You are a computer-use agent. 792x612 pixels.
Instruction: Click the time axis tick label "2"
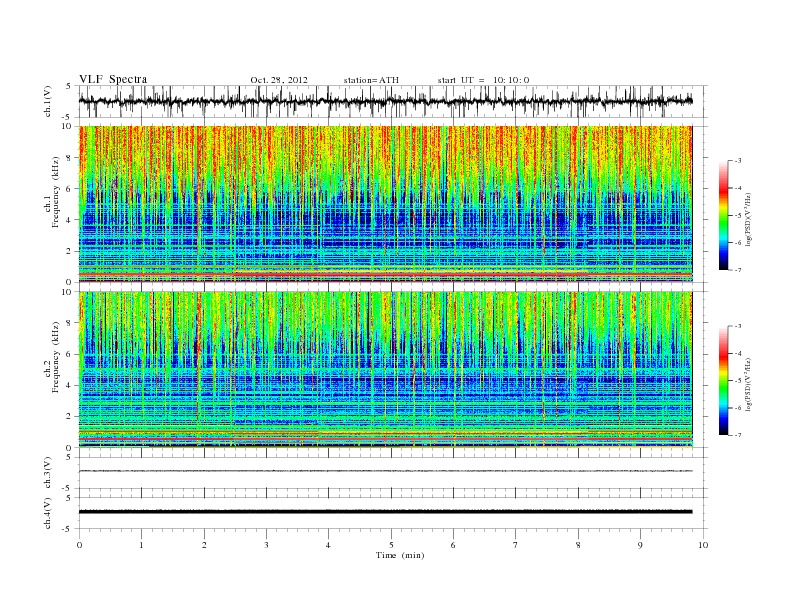(204, 545)
